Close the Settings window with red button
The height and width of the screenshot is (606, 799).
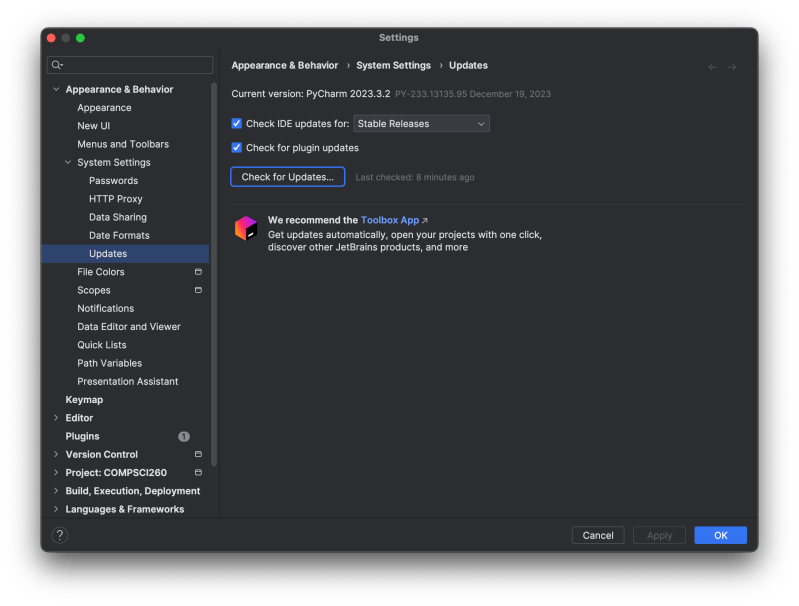pyautogui.click(x=51, y=38)
